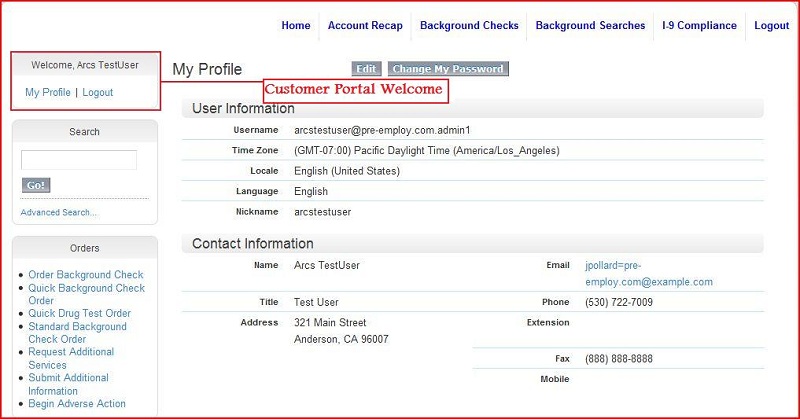Click the Go! search button
Screen dimensions: 800x419
(x=36, y=185)
